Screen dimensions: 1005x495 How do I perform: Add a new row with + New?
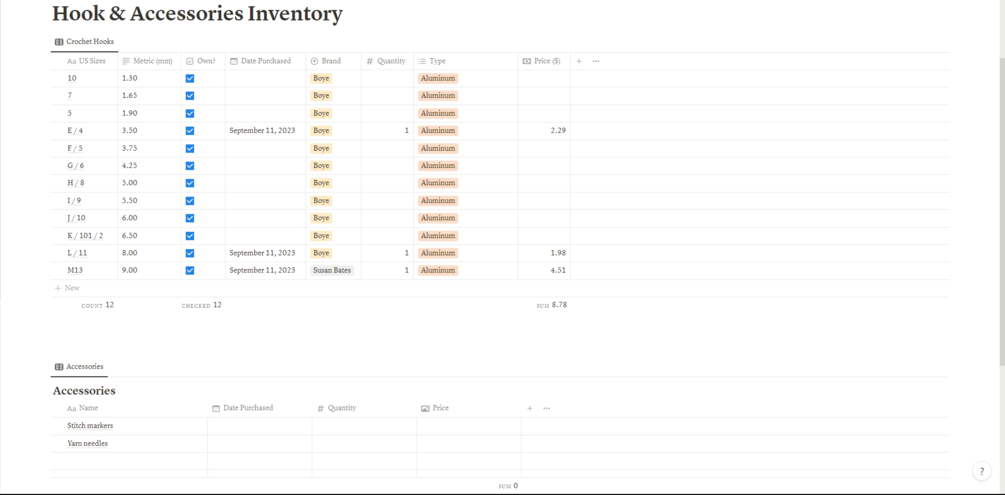(67, 288)
